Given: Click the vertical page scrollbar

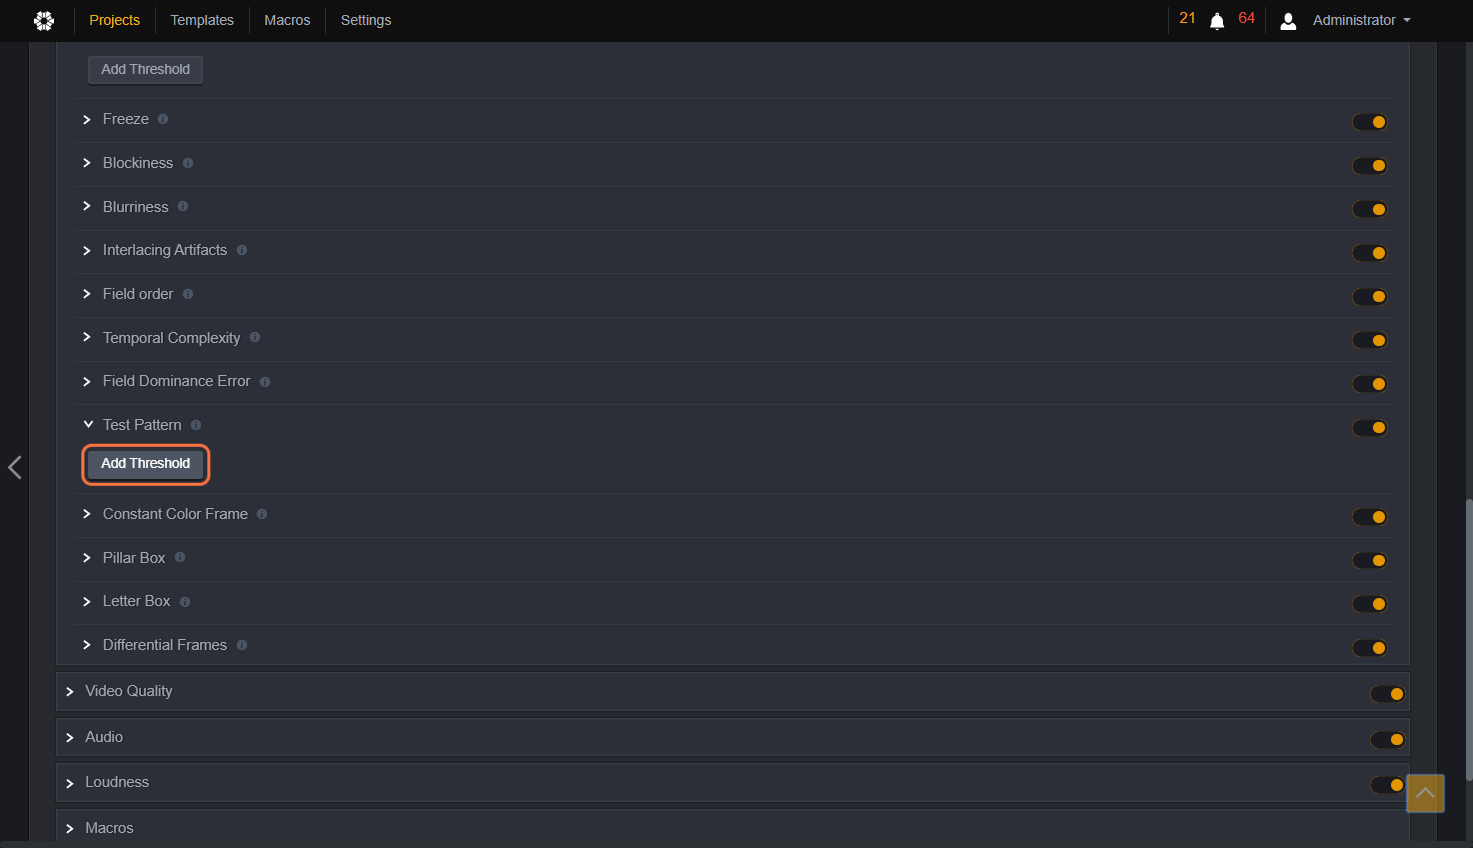Looking at the screenshot, I should (x=1468, y=640).
